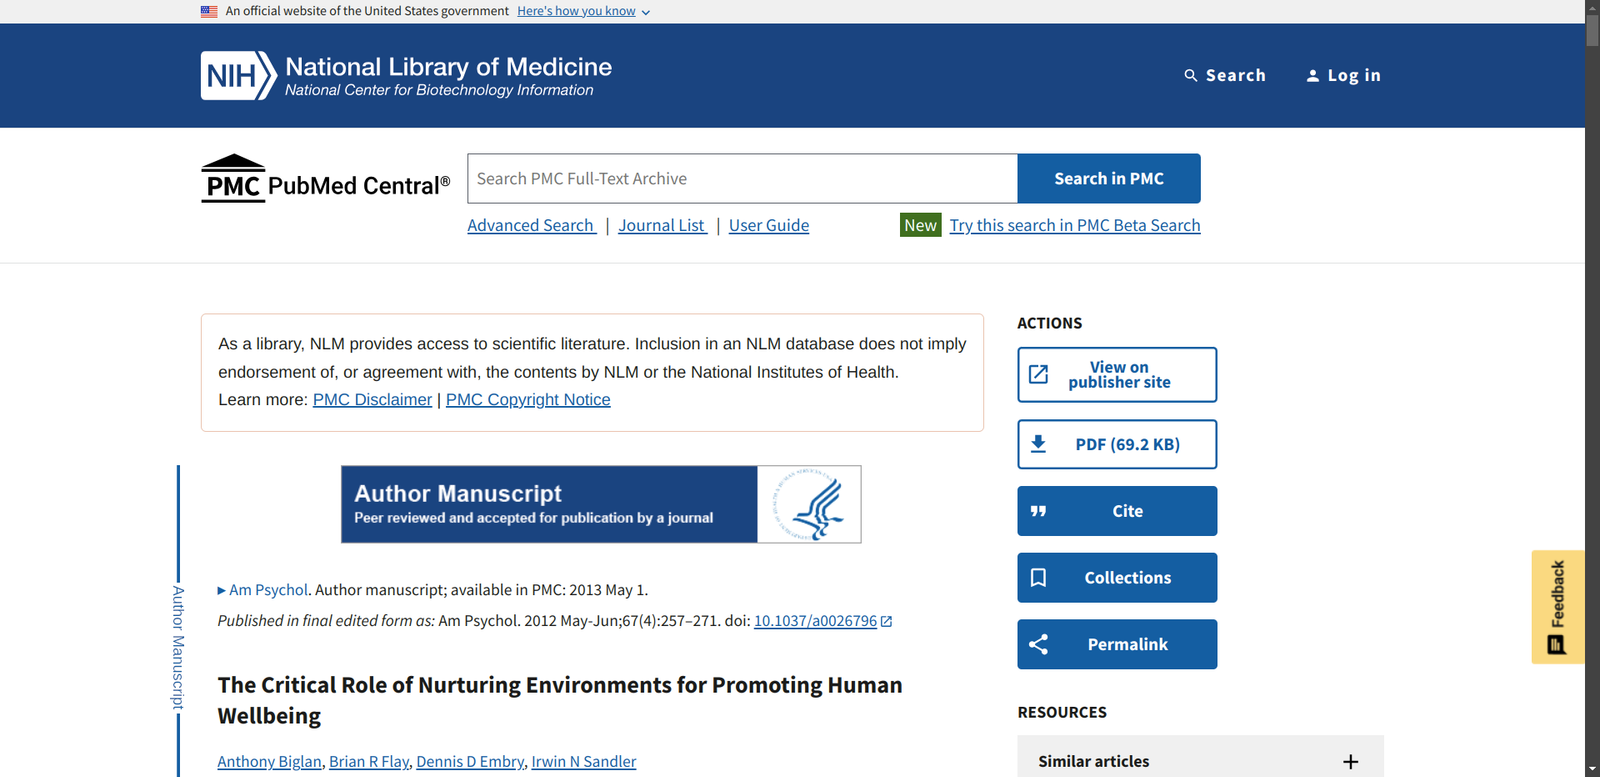Click View on publisher site button

click(x=1116, y=375)
